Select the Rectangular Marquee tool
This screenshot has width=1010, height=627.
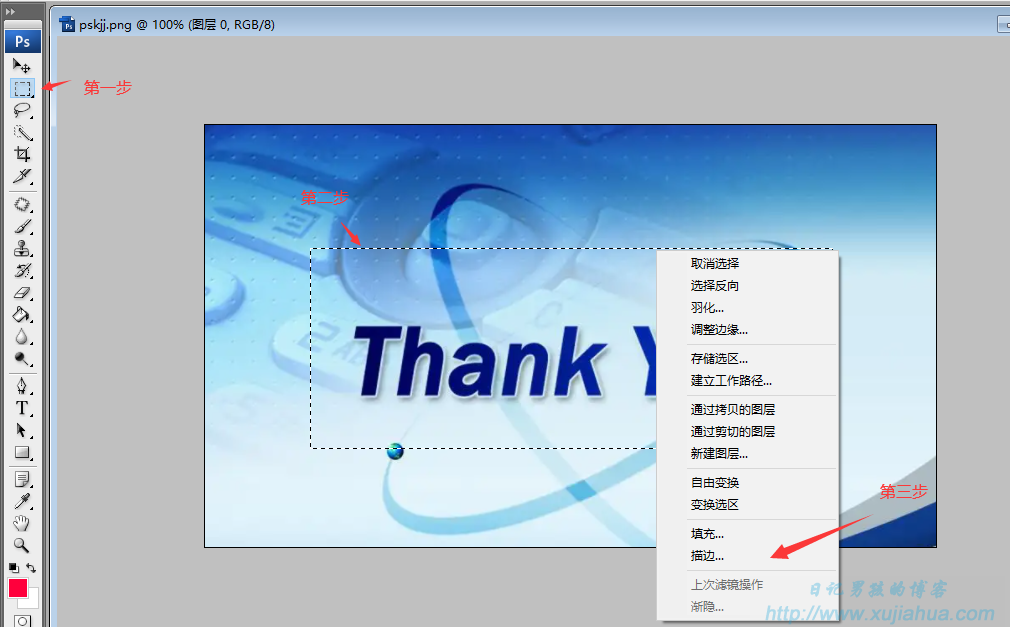point(22,88)
